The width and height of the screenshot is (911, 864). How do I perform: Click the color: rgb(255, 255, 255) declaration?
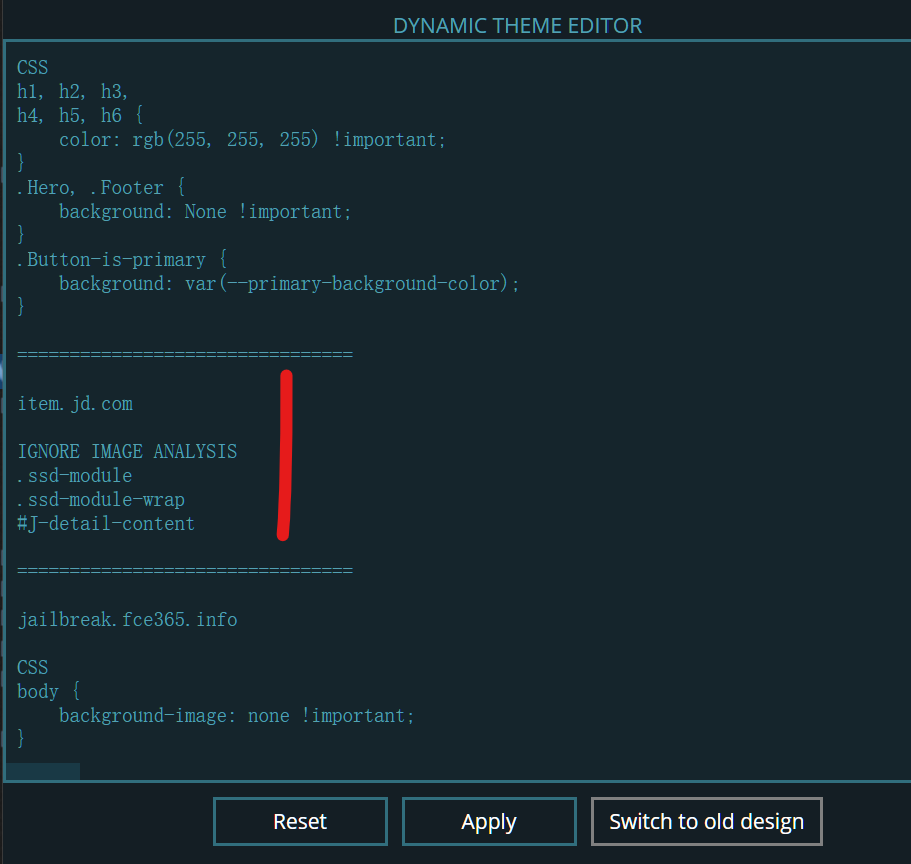253,139
